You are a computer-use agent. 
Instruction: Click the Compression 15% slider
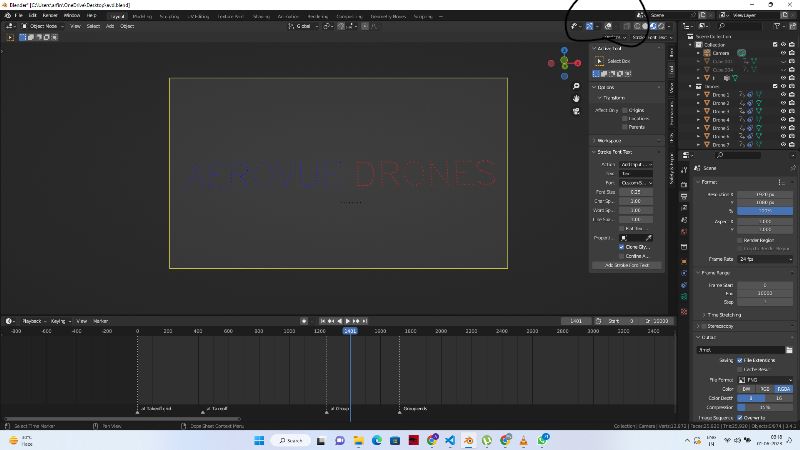(765, 408)
